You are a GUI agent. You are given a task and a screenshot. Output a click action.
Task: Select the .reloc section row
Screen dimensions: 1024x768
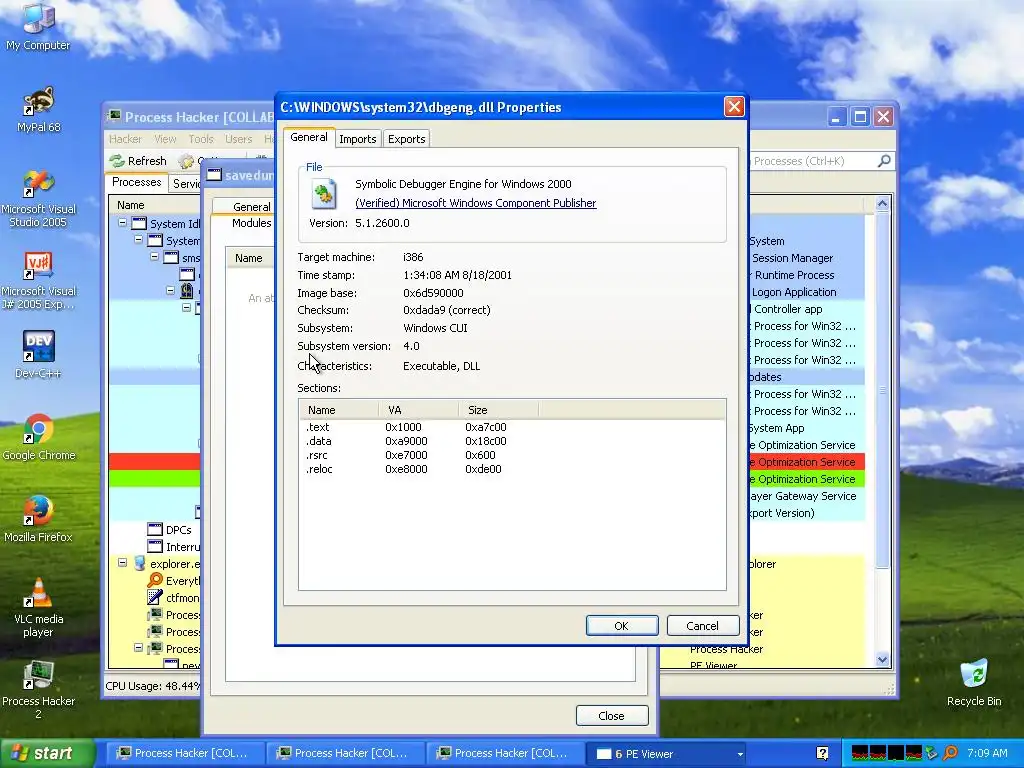(512, 469)
